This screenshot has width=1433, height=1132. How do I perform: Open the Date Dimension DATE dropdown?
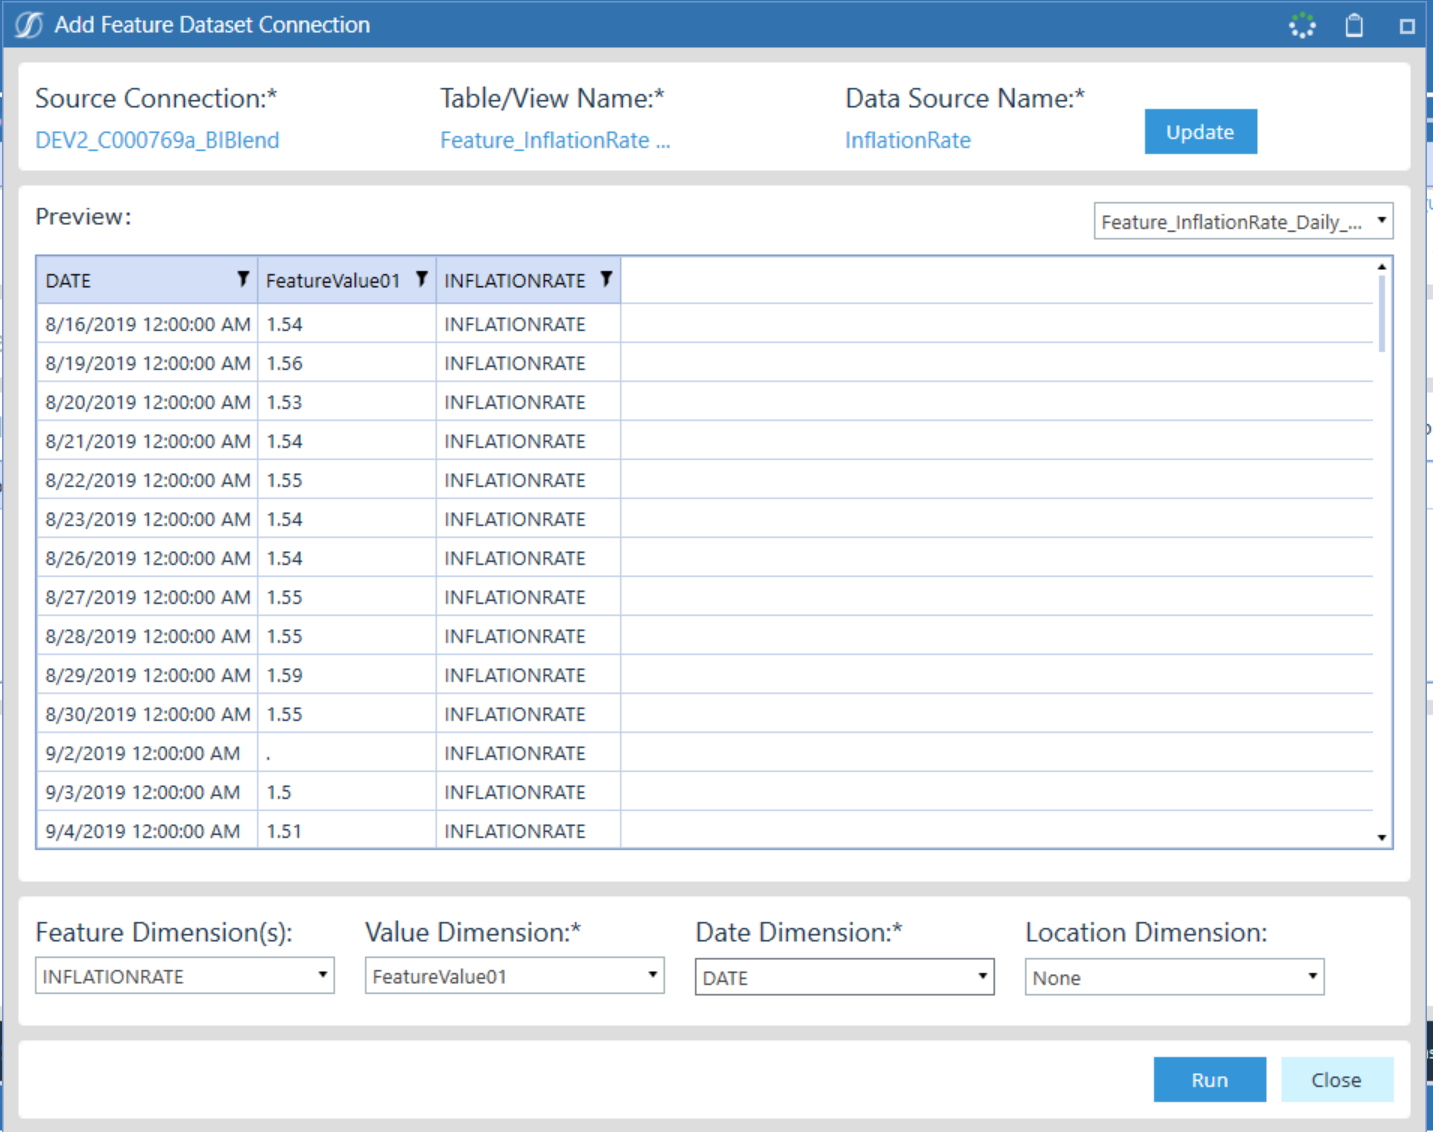click(x=845, y=977)
